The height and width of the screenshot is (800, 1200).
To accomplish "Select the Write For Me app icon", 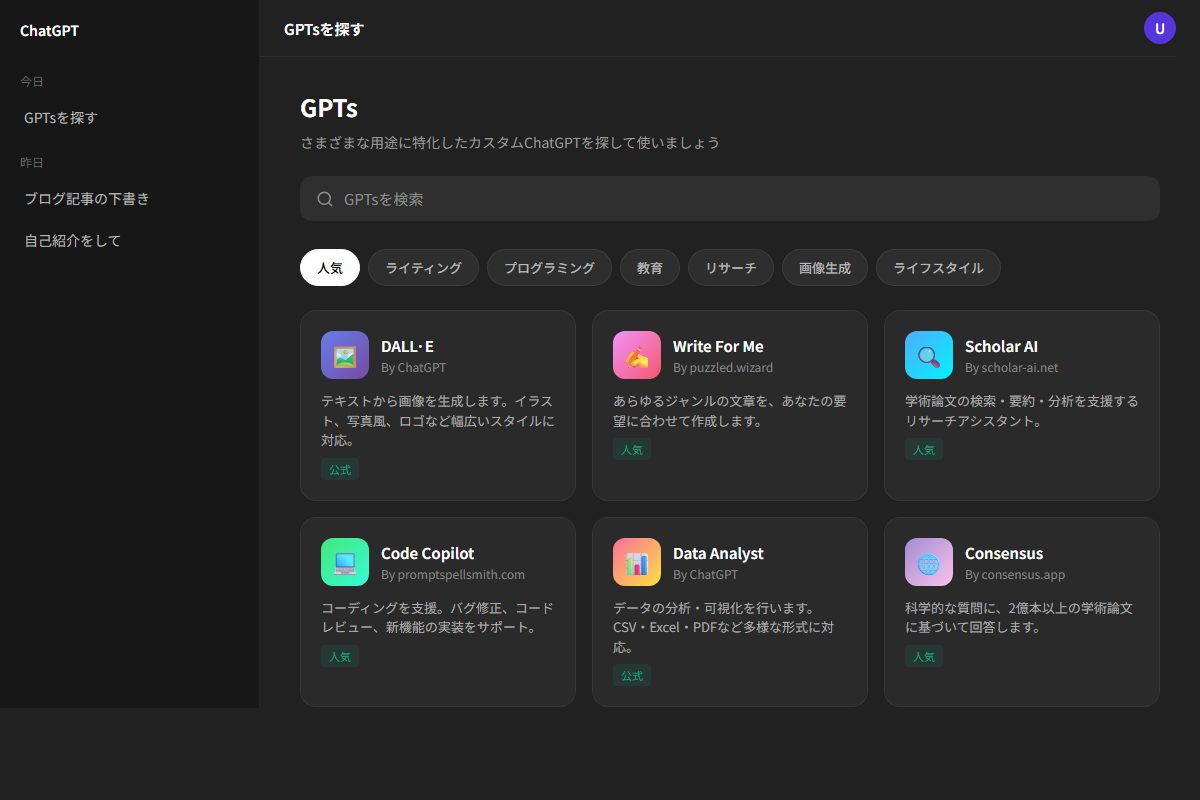I will tap(637, 355).
